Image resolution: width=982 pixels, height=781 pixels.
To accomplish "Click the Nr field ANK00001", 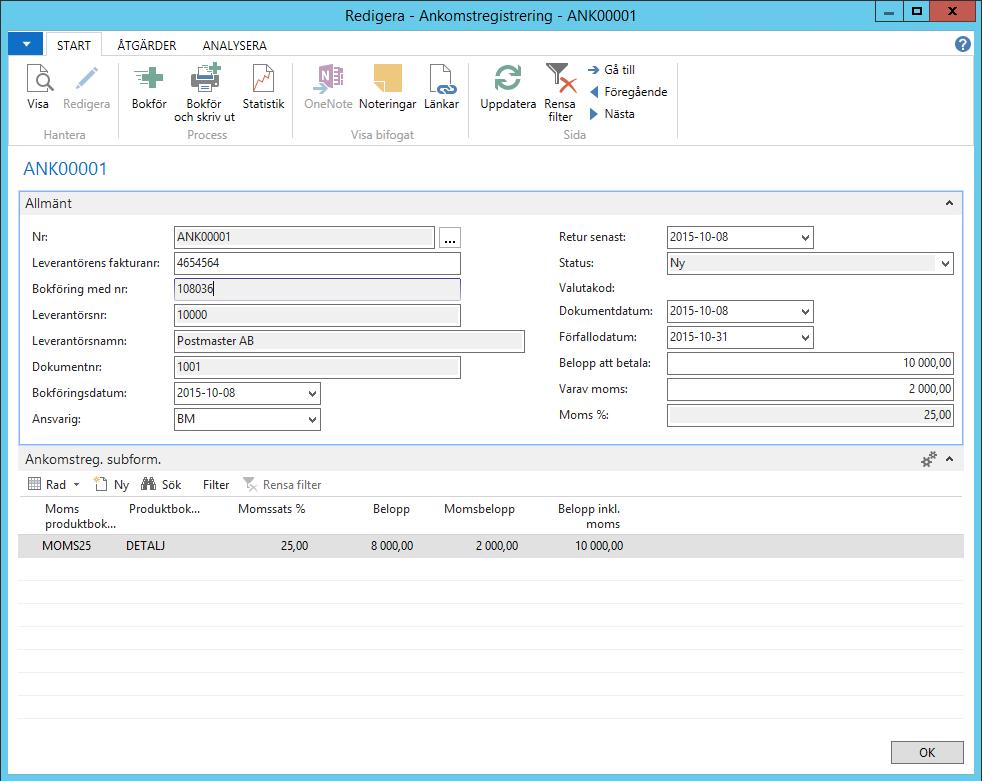I will pos(304,237).
